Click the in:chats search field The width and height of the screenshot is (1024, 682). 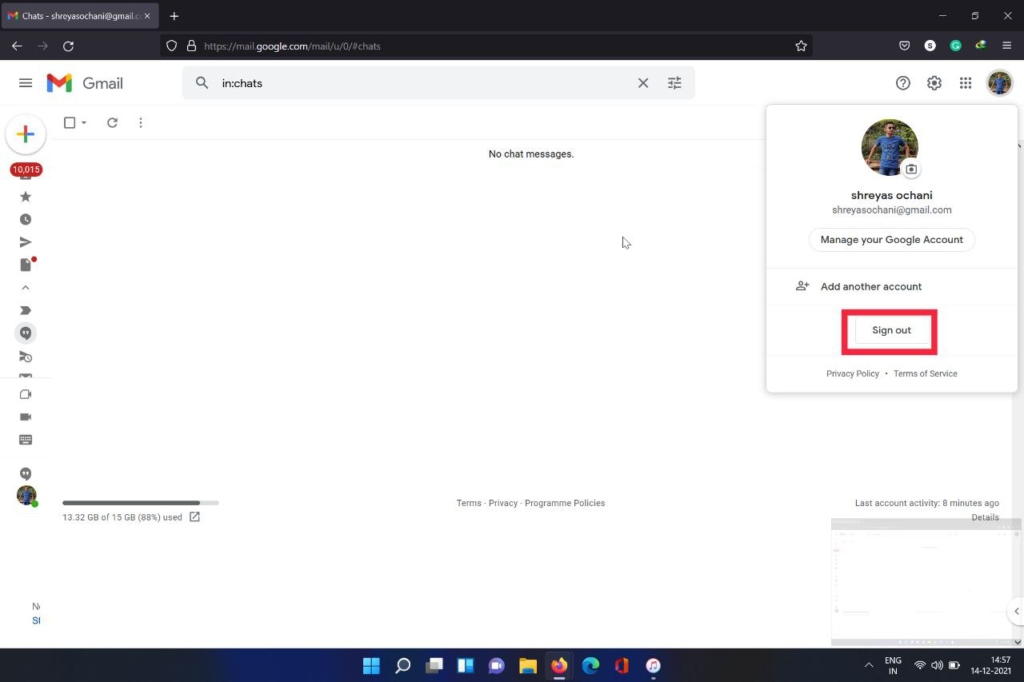coord(420,83)
